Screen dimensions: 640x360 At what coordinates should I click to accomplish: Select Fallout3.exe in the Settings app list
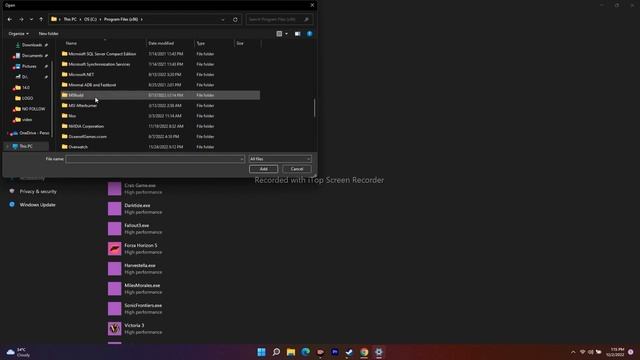(x=137, y=225)
